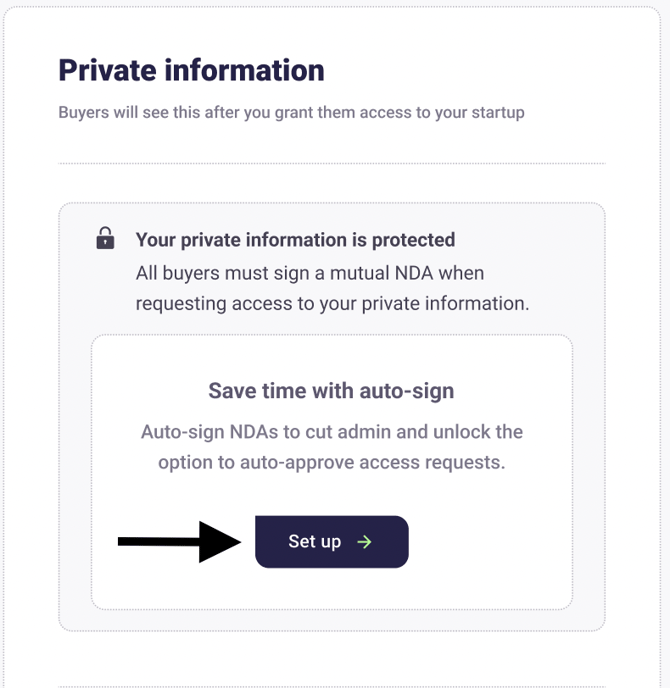Image resolution: width=670 pixels, height=688 pixels.
Task: Click the divider line at page bottom
Action: click(x=331, y=686)
